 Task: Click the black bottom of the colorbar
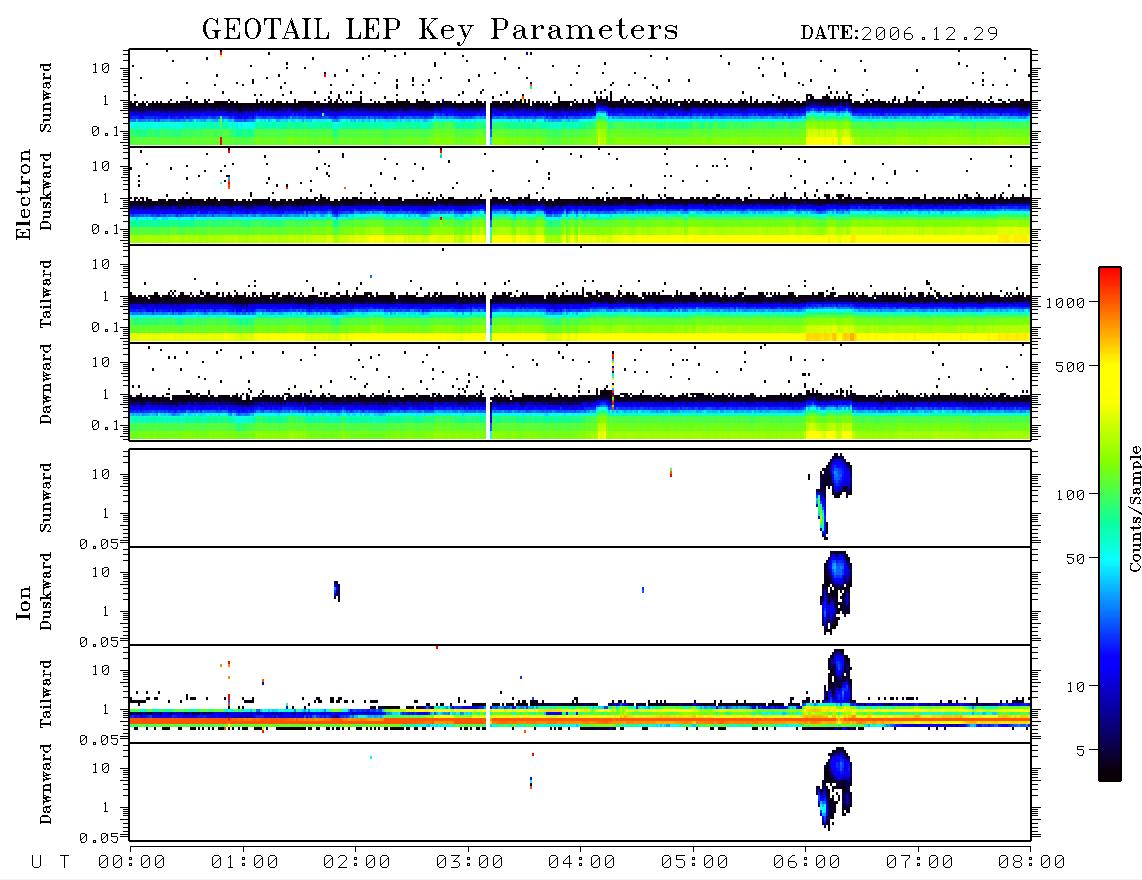1110,772
